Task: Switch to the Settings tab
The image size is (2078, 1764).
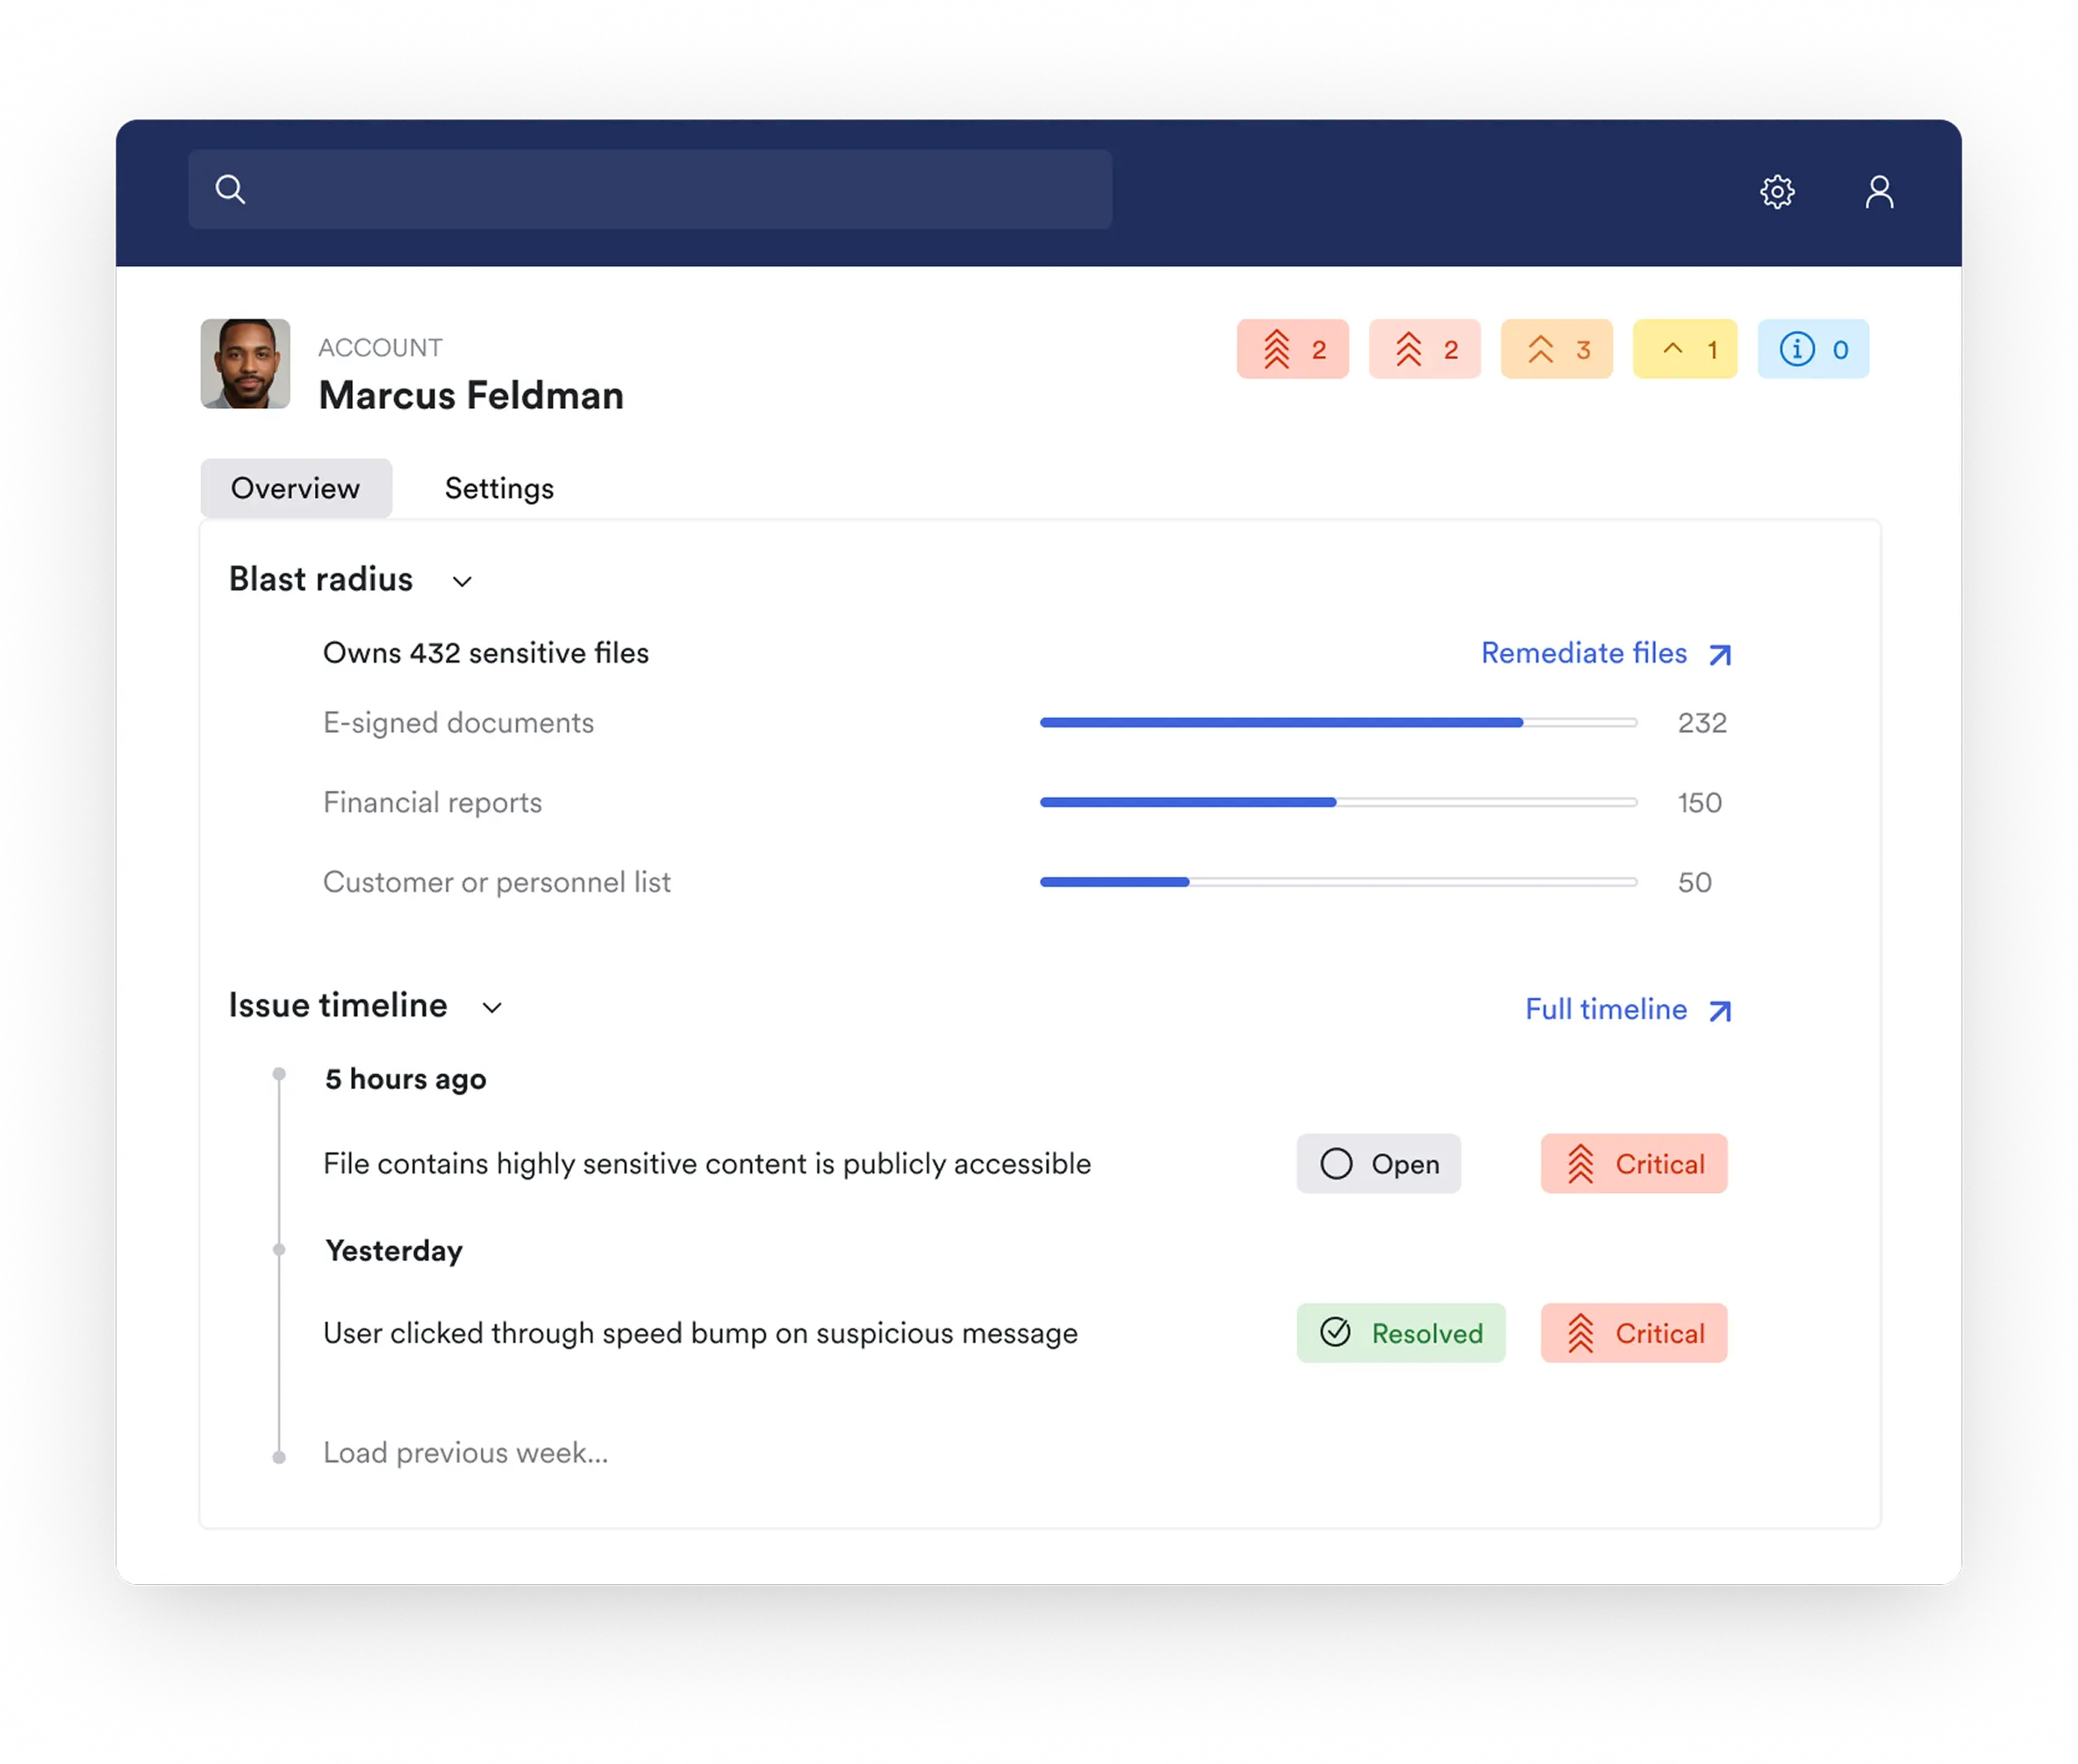Action: pyautogui.click(x=499, y=488)
